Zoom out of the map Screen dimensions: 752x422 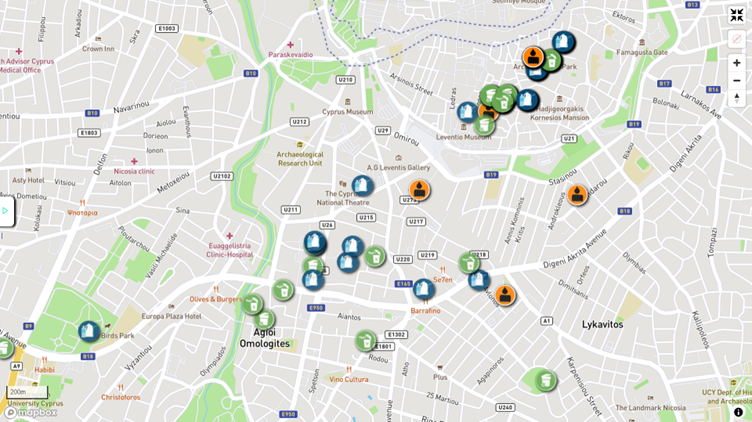click(x=737, y=81)
